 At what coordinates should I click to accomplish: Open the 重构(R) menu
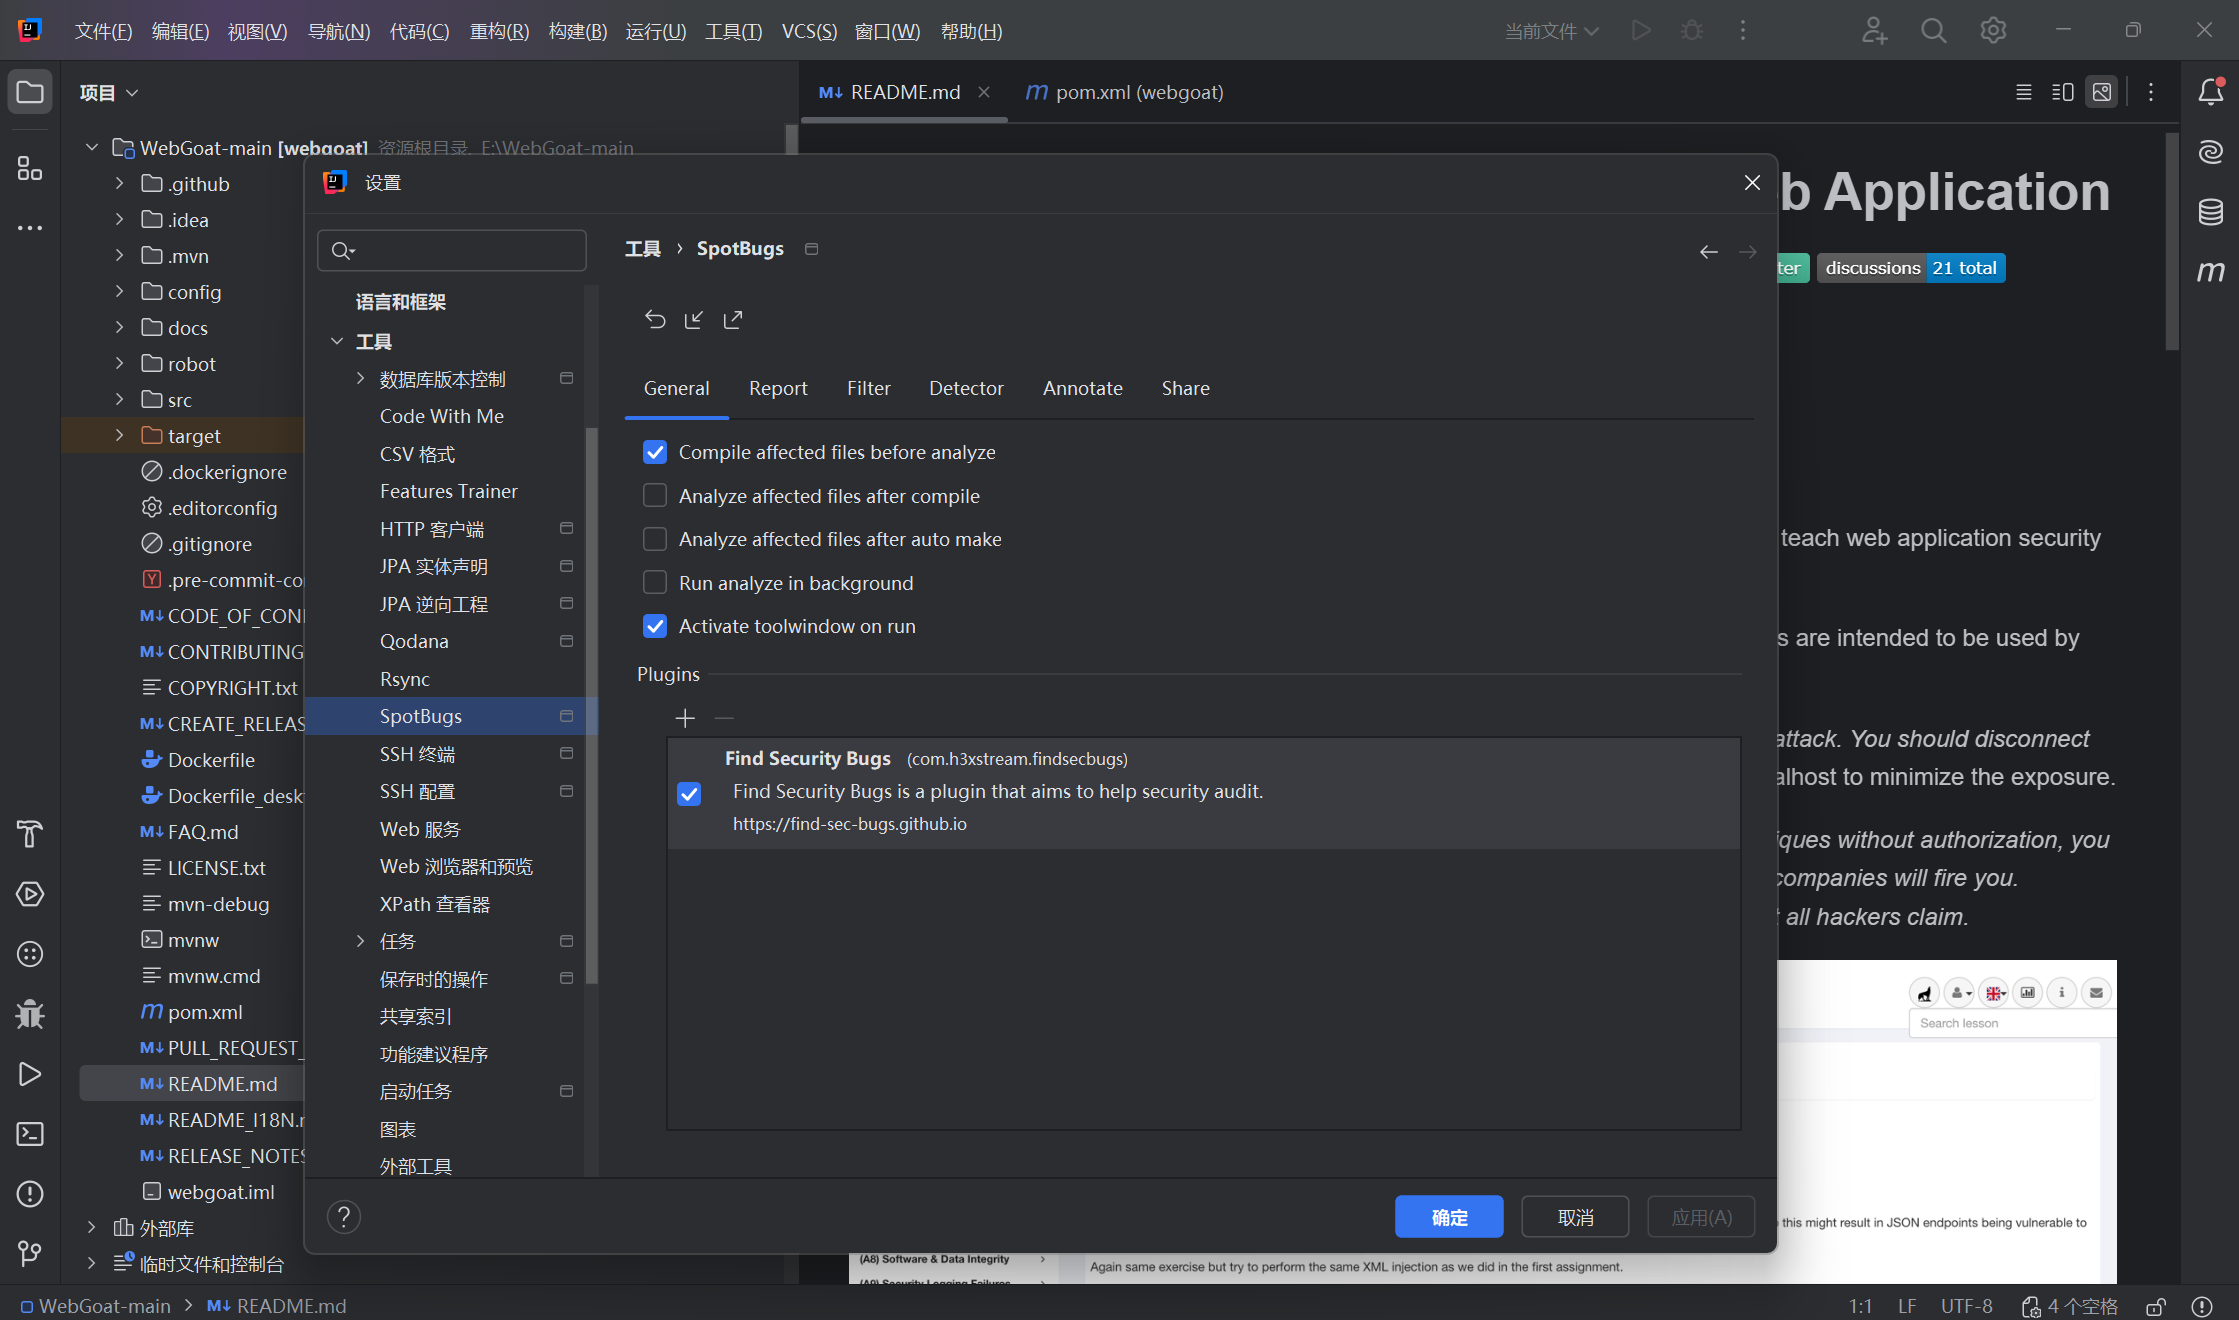pos(499,31)
